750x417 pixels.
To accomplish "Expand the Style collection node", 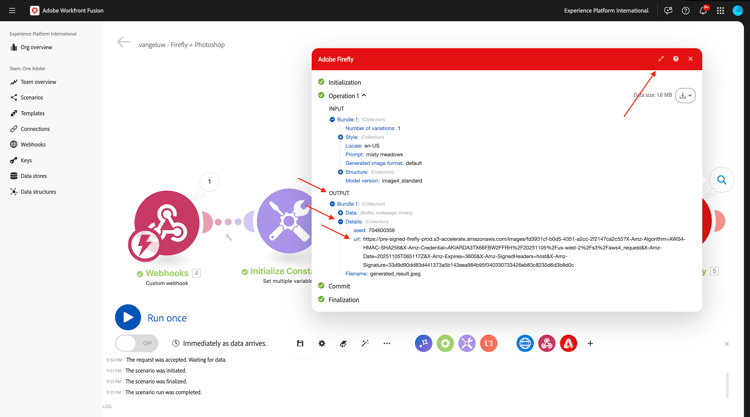I will [341, 137].
